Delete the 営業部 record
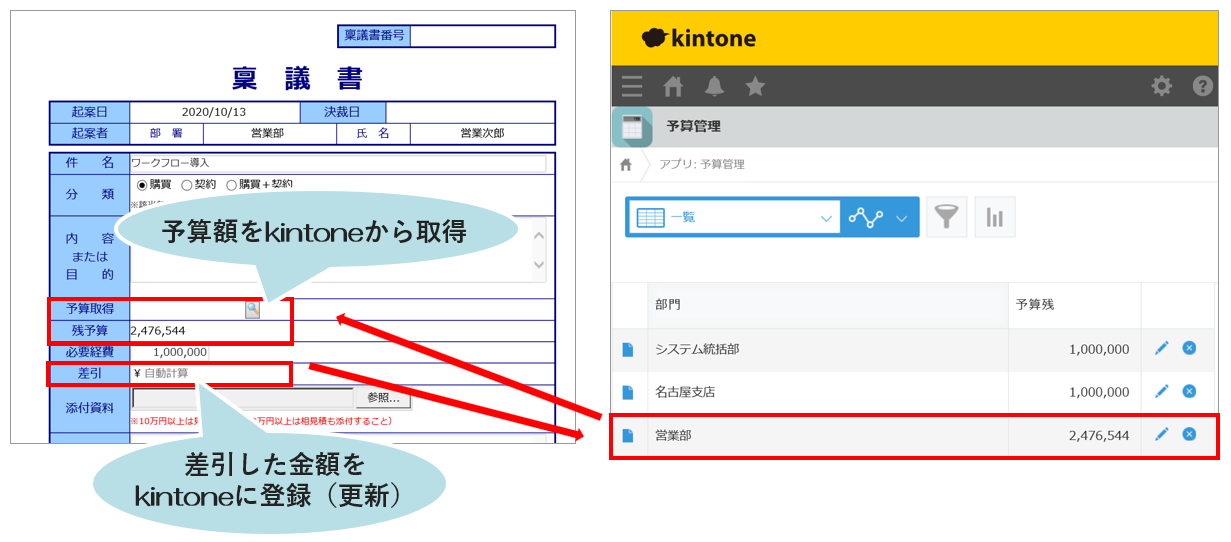This screenshot has width=1231, height=542. 1189,434
